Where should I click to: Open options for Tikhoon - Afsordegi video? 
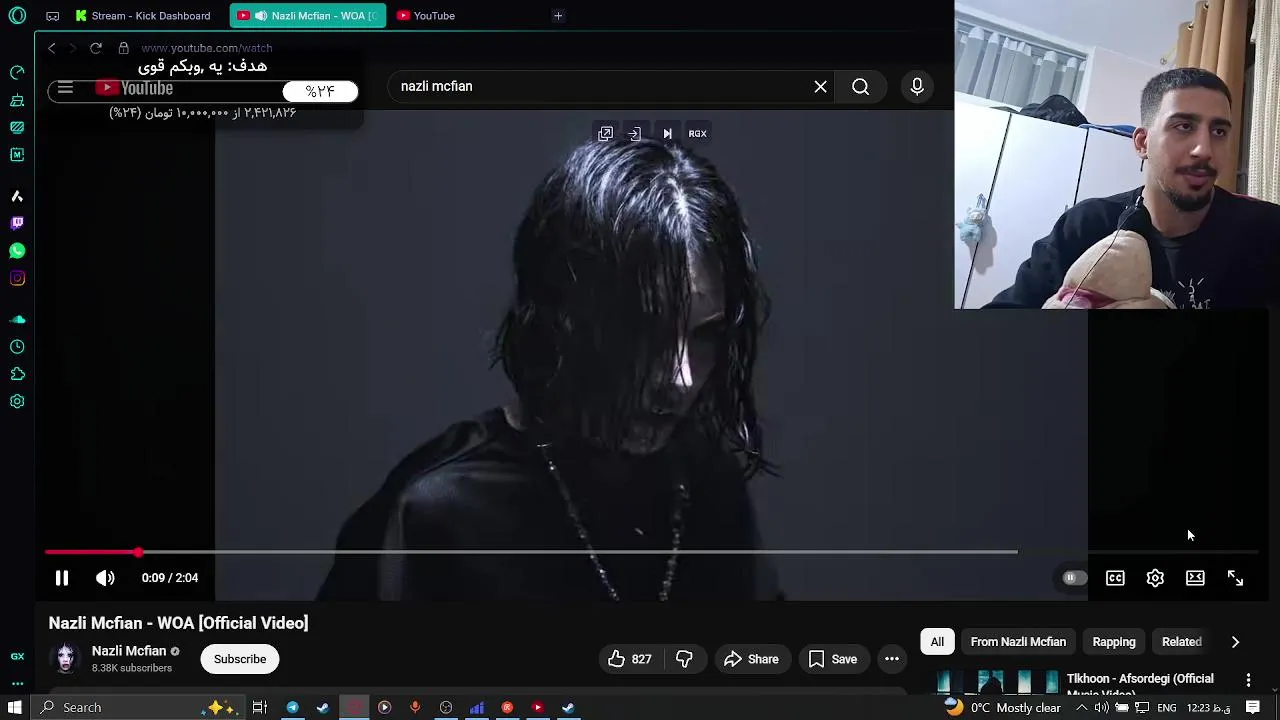pyautogui.click(x=1248, y=680)
